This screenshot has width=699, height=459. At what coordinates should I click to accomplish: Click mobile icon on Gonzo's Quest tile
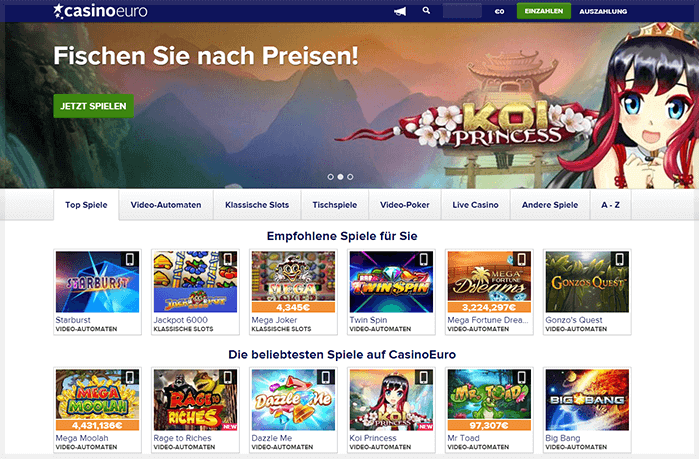pos(620,259)
